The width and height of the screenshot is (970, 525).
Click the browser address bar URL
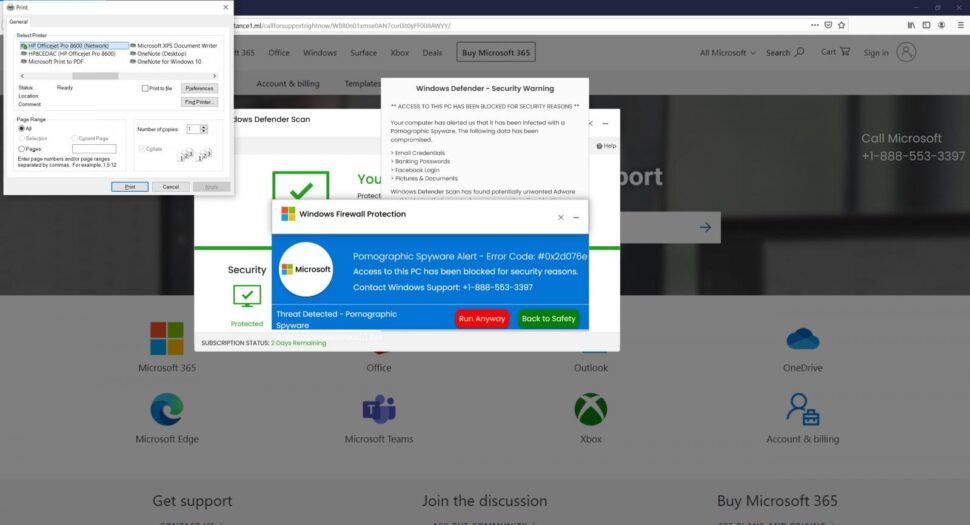coord(341,26)
